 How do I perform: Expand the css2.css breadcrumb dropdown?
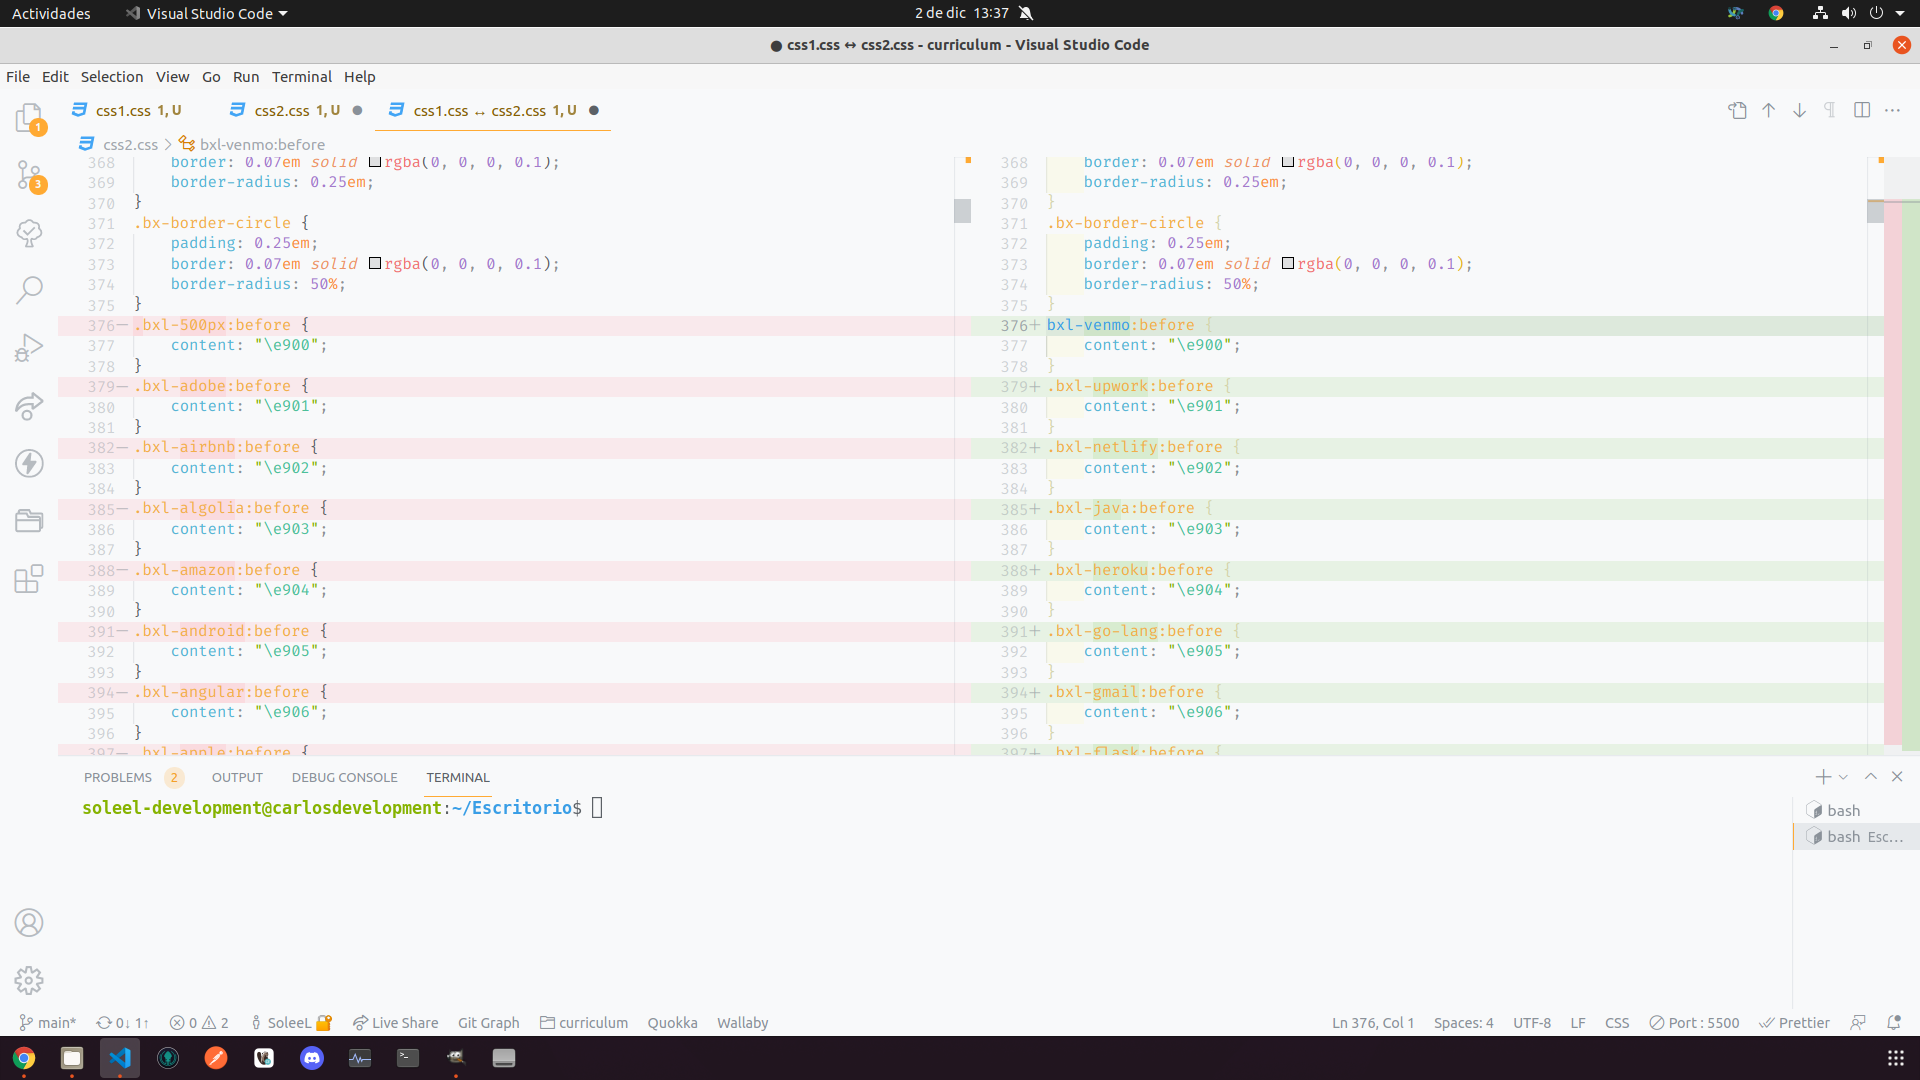131,144
